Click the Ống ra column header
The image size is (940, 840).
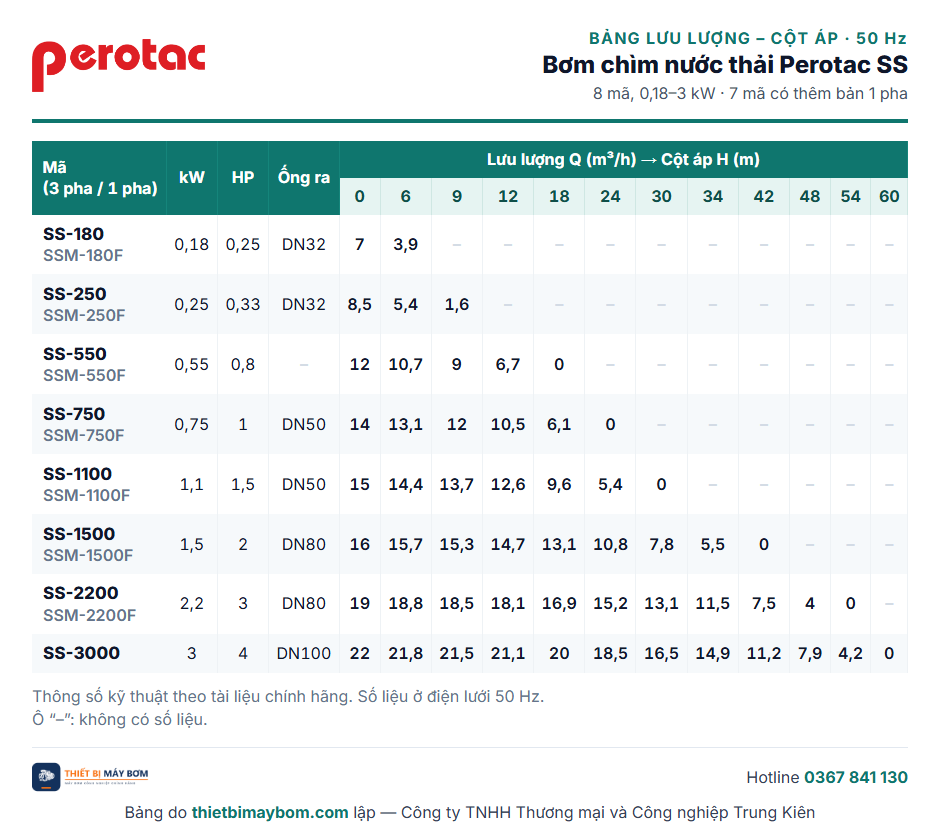coord(304,177)
